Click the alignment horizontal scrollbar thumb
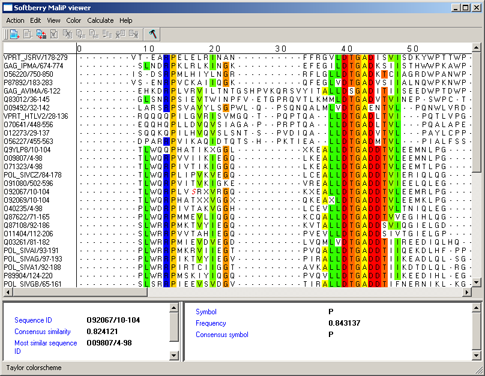Screen dimensions: 485x376 [x=80, y=292]
